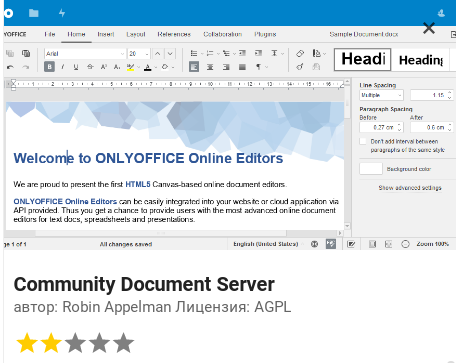The image size is (456, 363).
Task: Redo the last action
Action: click(26, 67)
